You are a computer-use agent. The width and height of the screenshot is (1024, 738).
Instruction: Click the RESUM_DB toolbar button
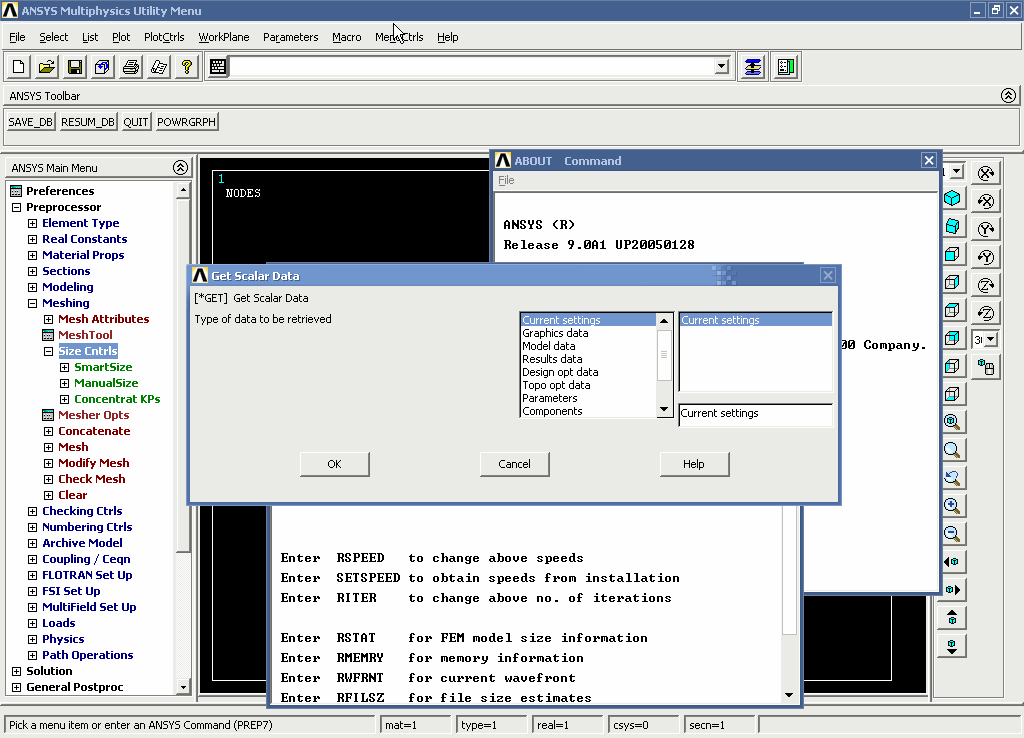88,122
